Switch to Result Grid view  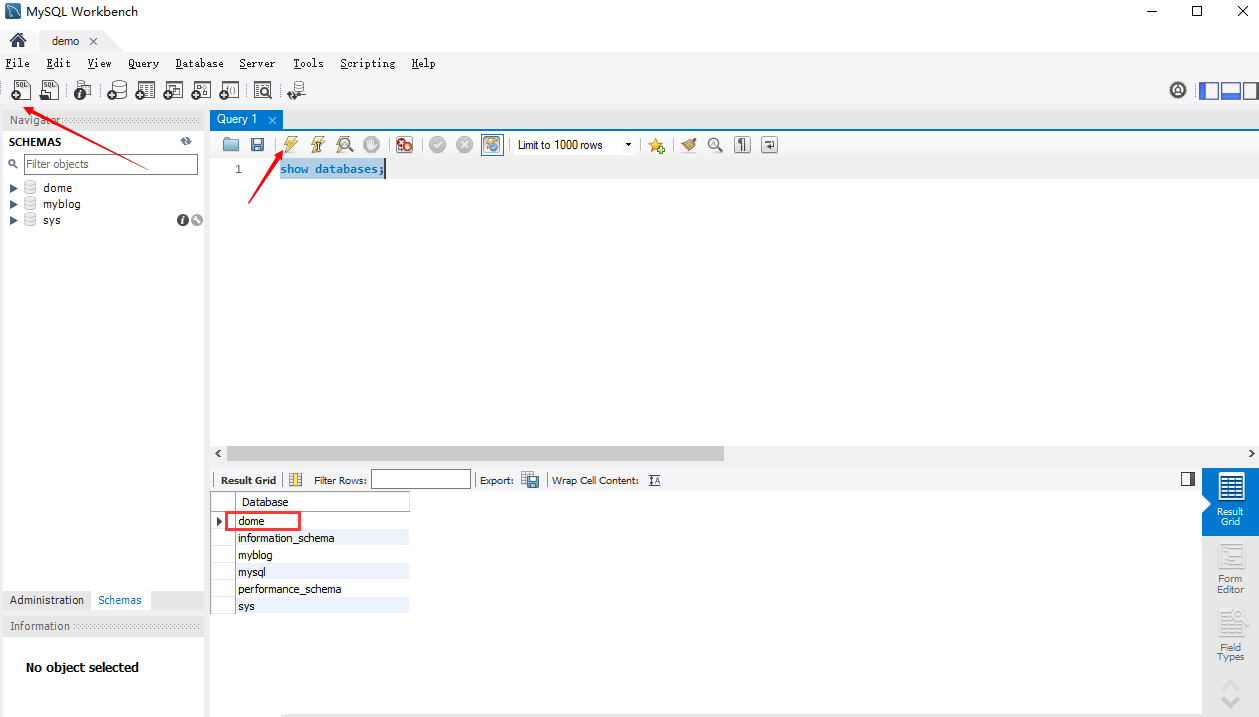pyautogui.click(x=1230, y=500)
